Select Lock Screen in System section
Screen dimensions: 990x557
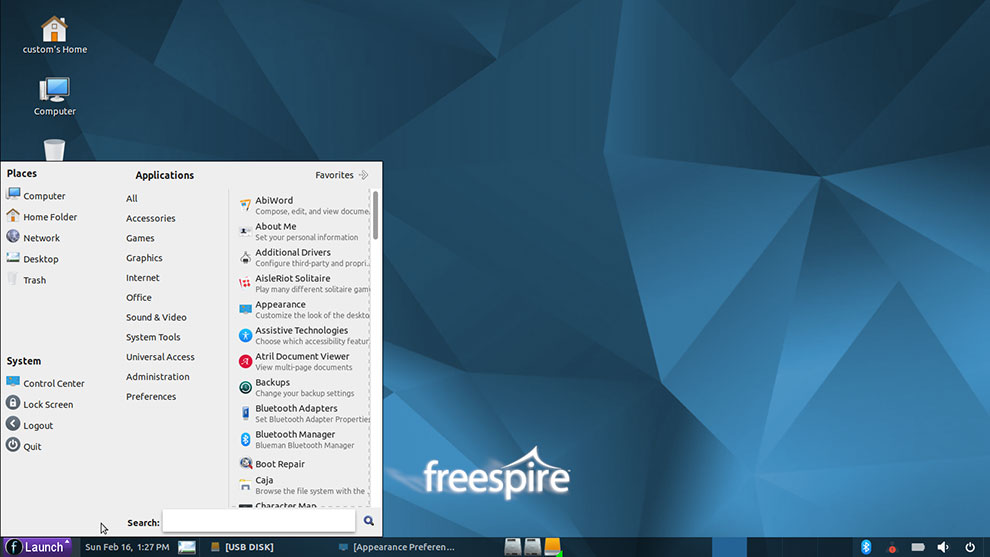pyautogui.click(x=39, y=404)
